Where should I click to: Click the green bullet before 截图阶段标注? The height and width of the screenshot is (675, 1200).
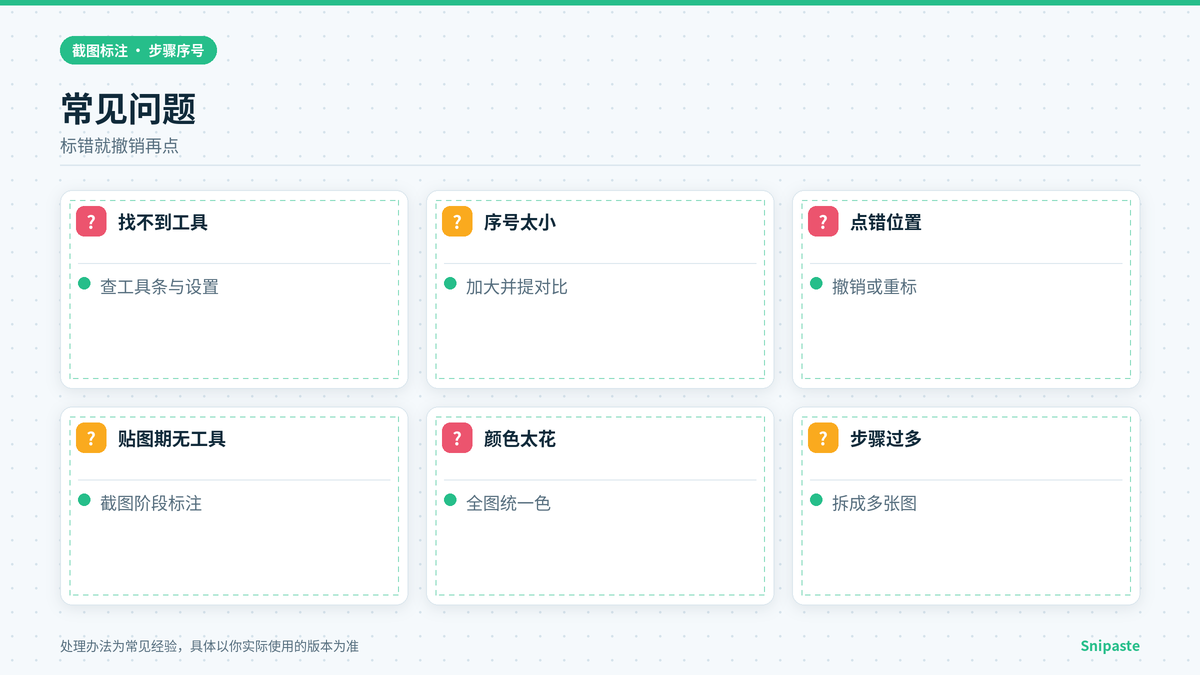(x=85, y=500)
